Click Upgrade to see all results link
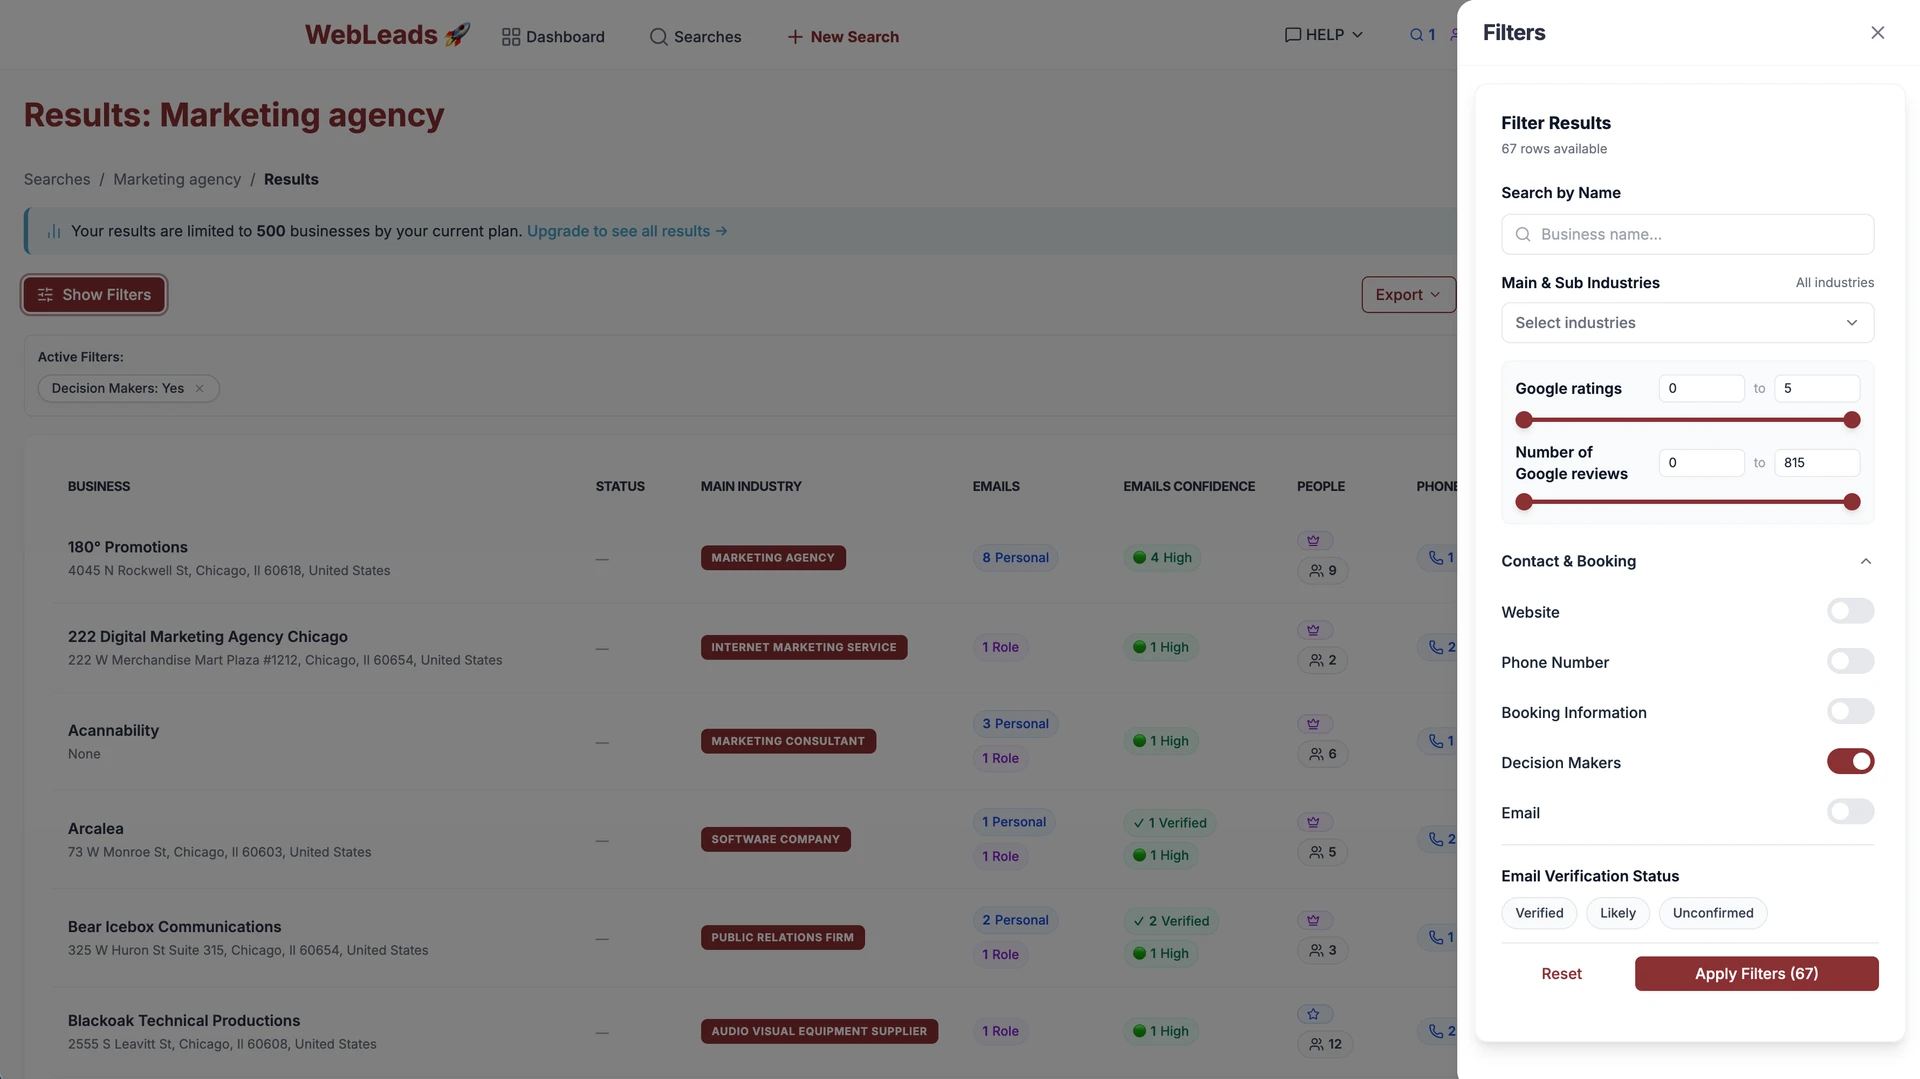Viewport: 1920px width, 1079px height. tap(626, 231)
